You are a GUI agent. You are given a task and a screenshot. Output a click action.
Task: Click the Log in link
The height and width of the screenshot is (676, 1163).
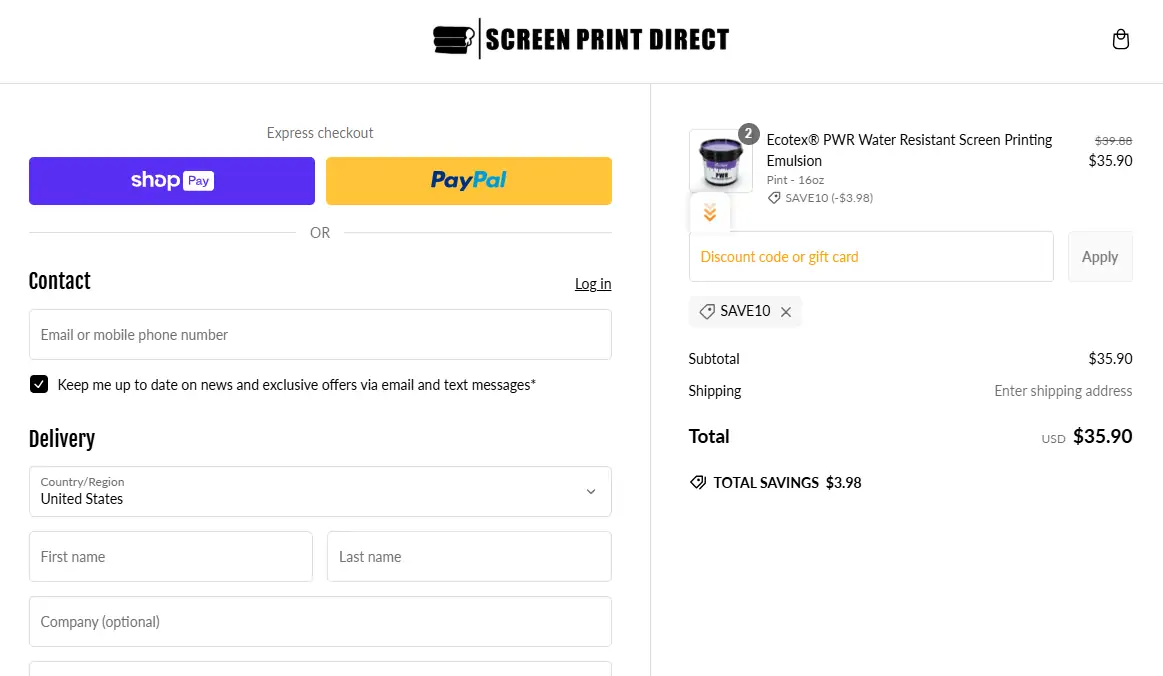click(x=593, y=284)
